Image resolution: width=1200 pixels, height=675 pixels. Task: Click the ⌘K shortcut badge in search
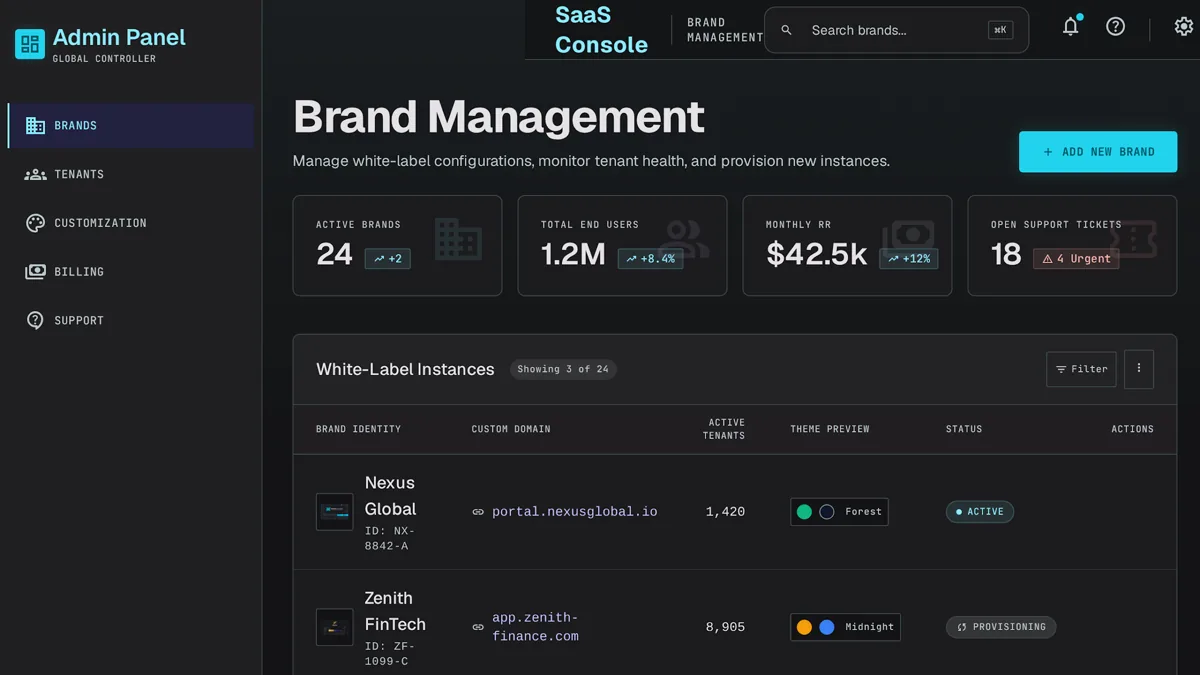pos(1000,30)
